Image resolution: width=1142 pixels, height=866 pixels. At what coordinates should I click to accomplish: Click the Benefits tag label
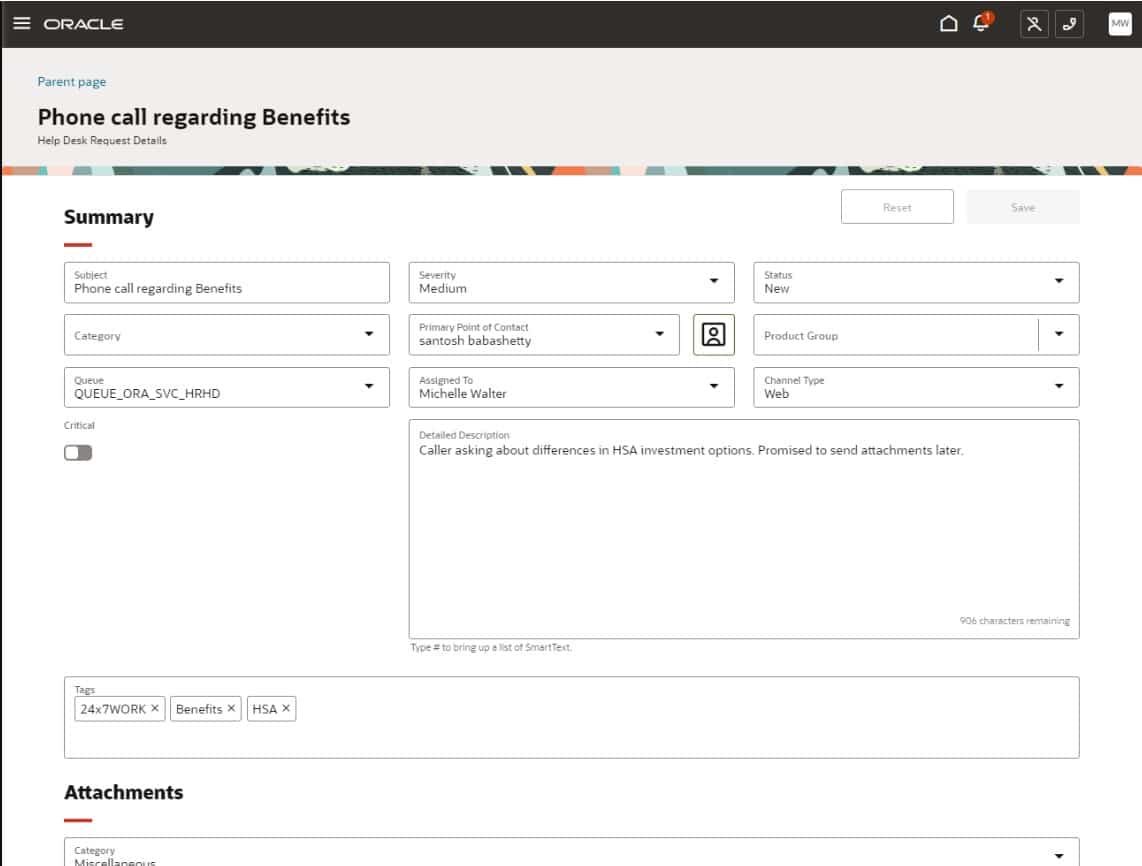click(199, 709)
